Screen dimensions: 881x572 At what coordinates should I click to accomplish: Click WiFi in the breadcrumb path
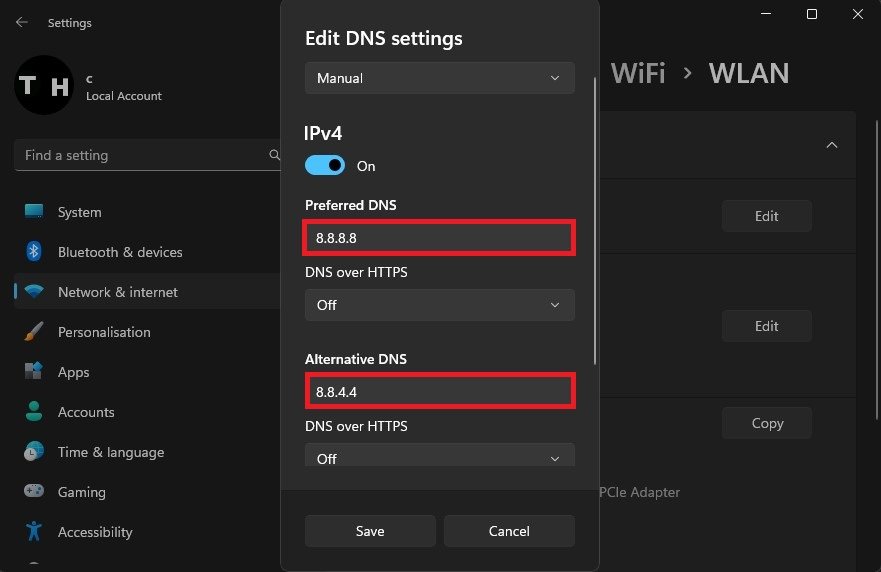point(638,73)
